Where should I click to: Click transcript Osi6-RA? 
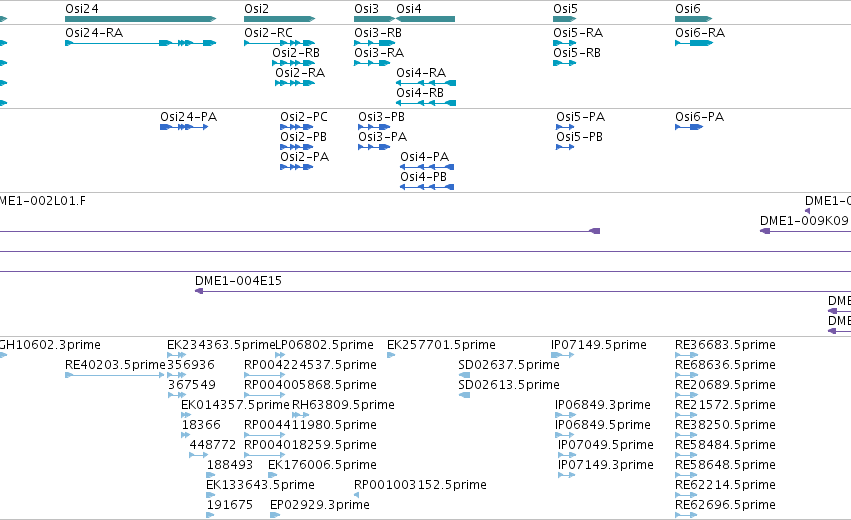tap(700, 33)
